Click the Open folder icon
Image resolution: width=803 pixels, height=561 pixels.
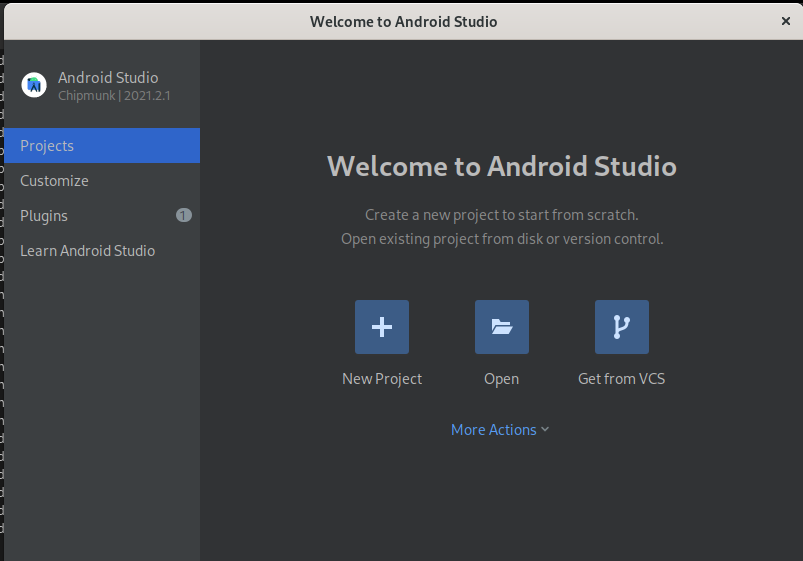tap(501, 327)
